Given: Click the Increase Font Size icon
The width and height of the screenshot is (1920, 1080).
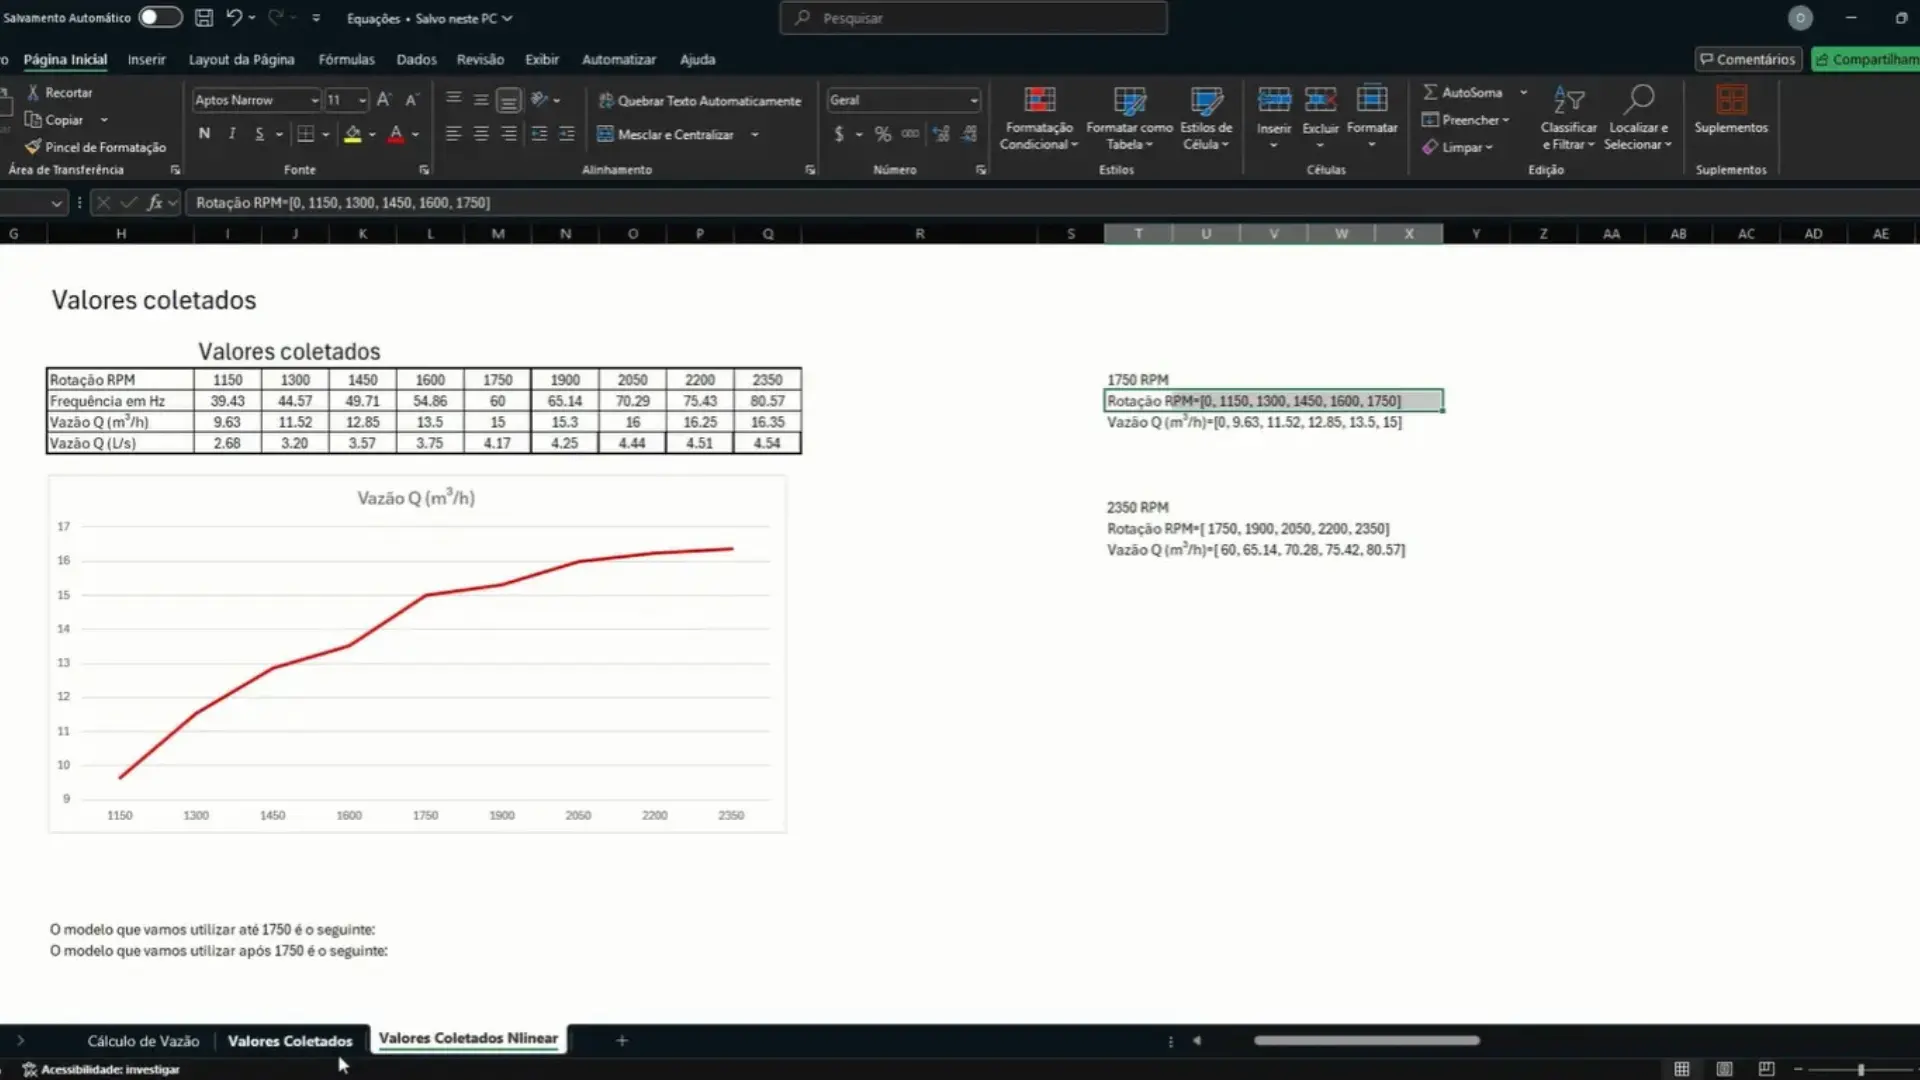Looking at the screenshot, I should [384, 100].
